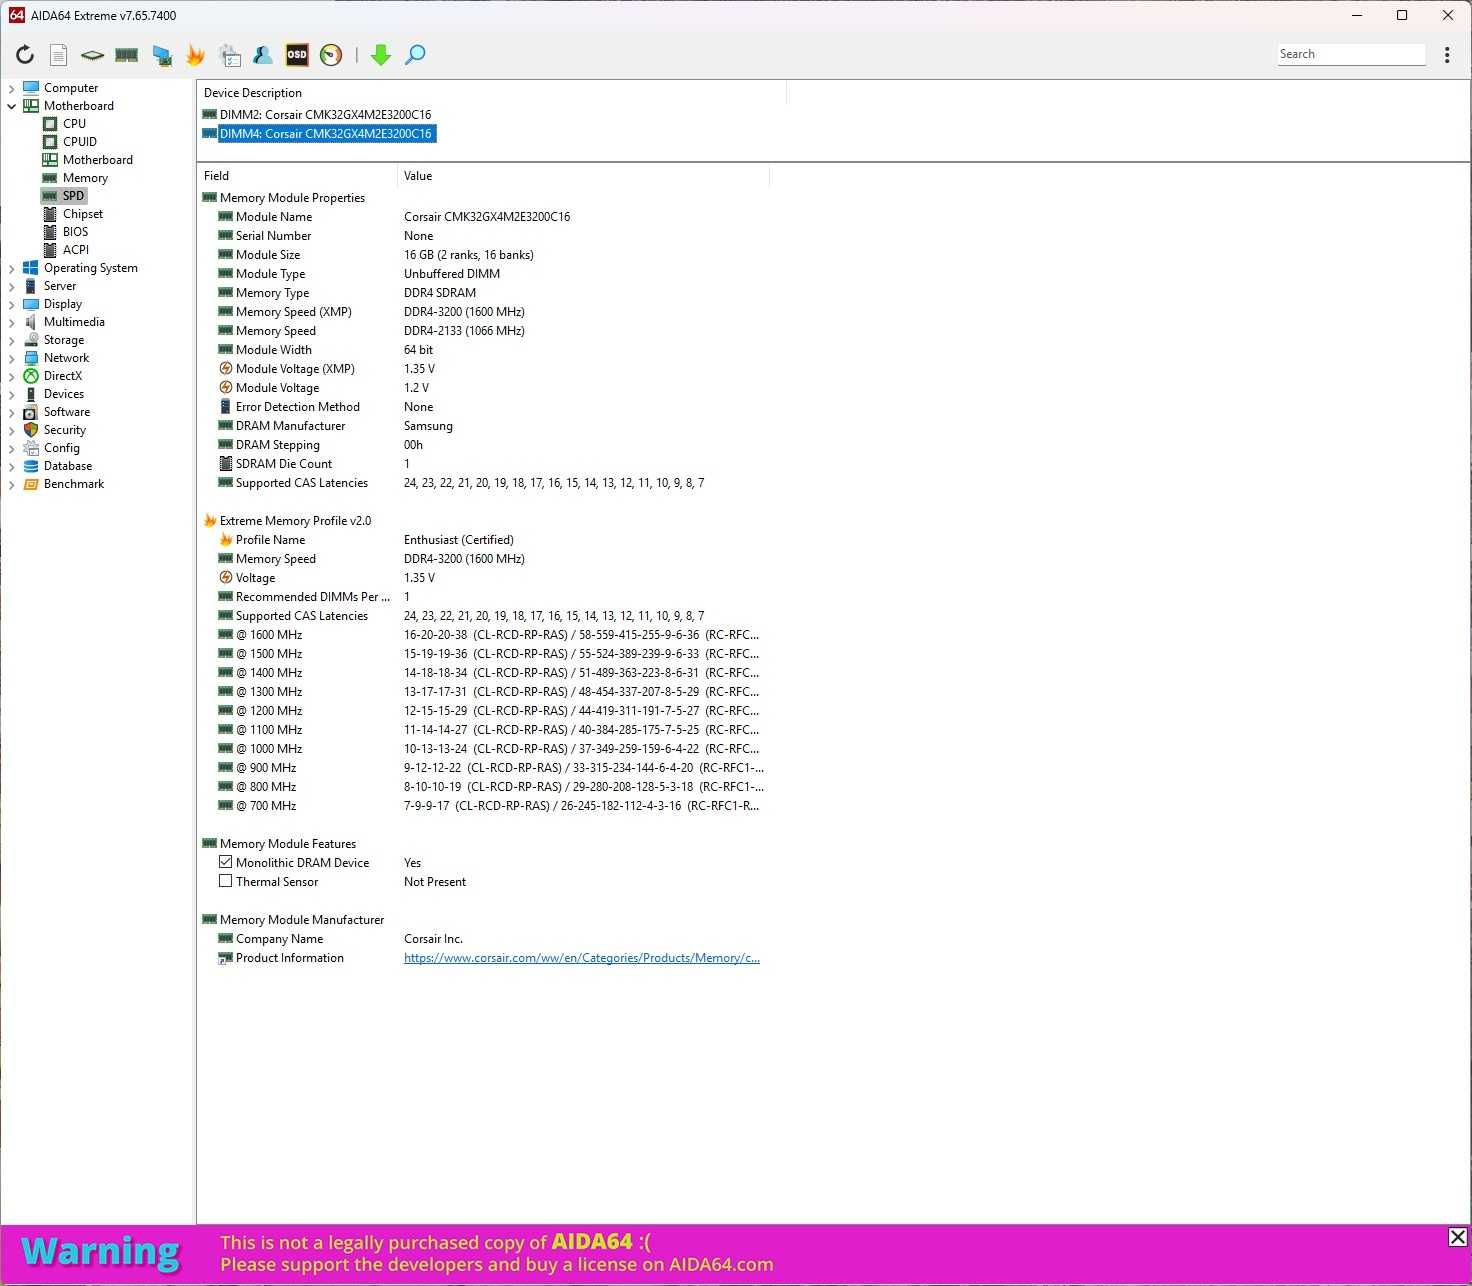Open the Corsair product information link

pos(582,958)
